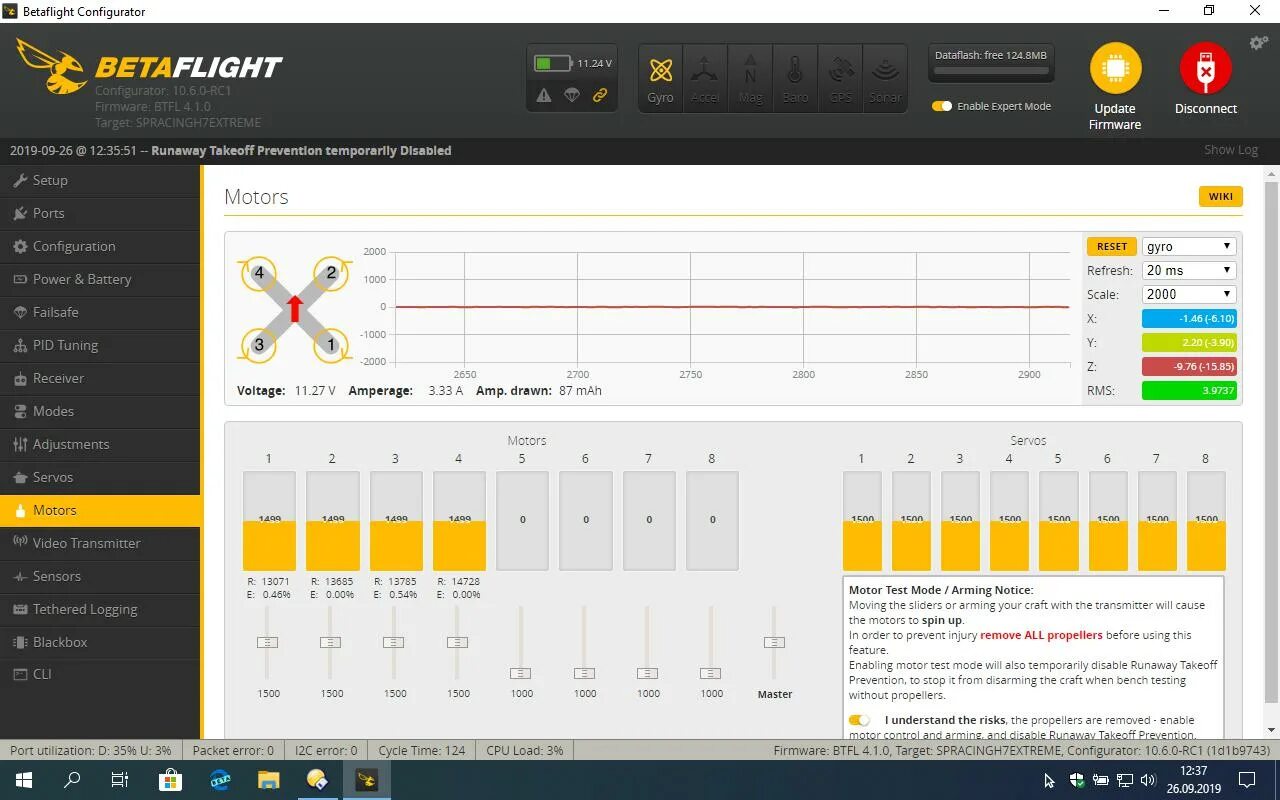Click the arming warning triangle icon

click(x=544, y=95)
